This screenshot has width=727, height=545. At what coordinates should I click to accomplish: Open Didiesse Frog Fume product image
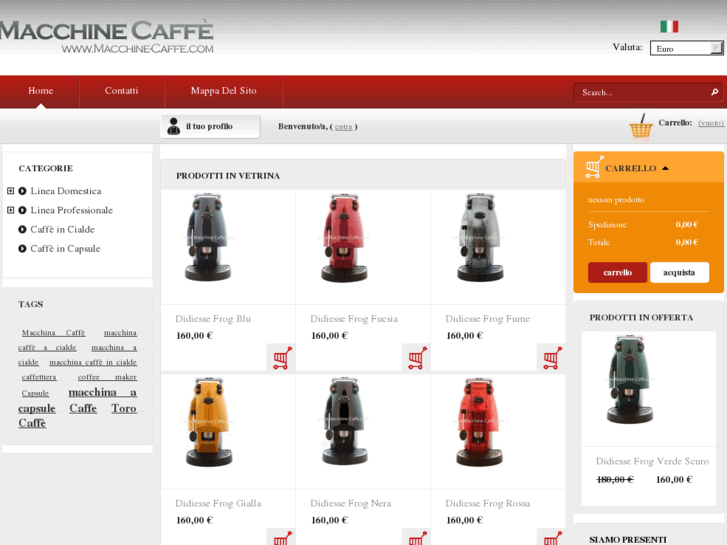tap(479, 237)
